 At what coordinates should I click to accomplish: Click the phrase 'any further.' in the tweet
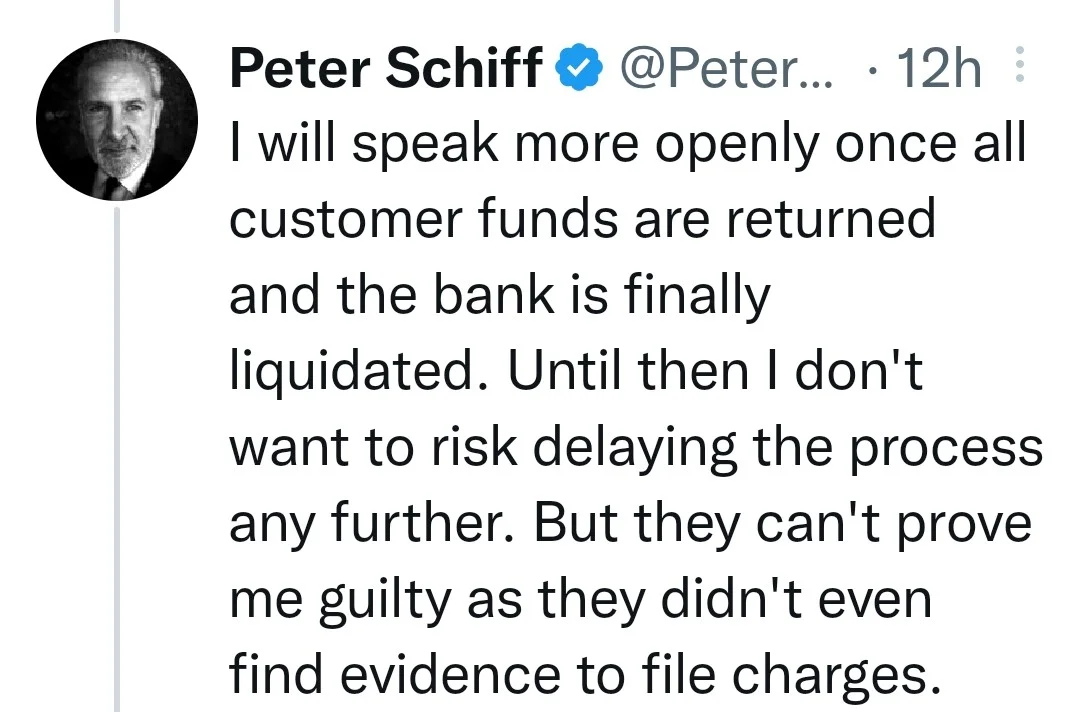click(372, 522)
